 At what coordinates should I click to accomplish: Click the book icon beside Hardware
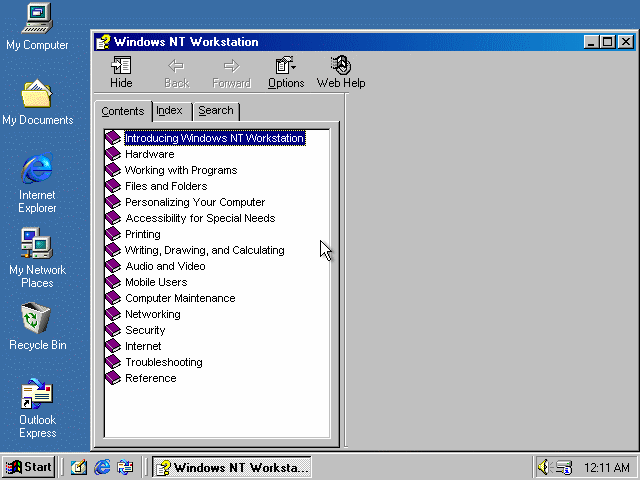click(113, 154)
